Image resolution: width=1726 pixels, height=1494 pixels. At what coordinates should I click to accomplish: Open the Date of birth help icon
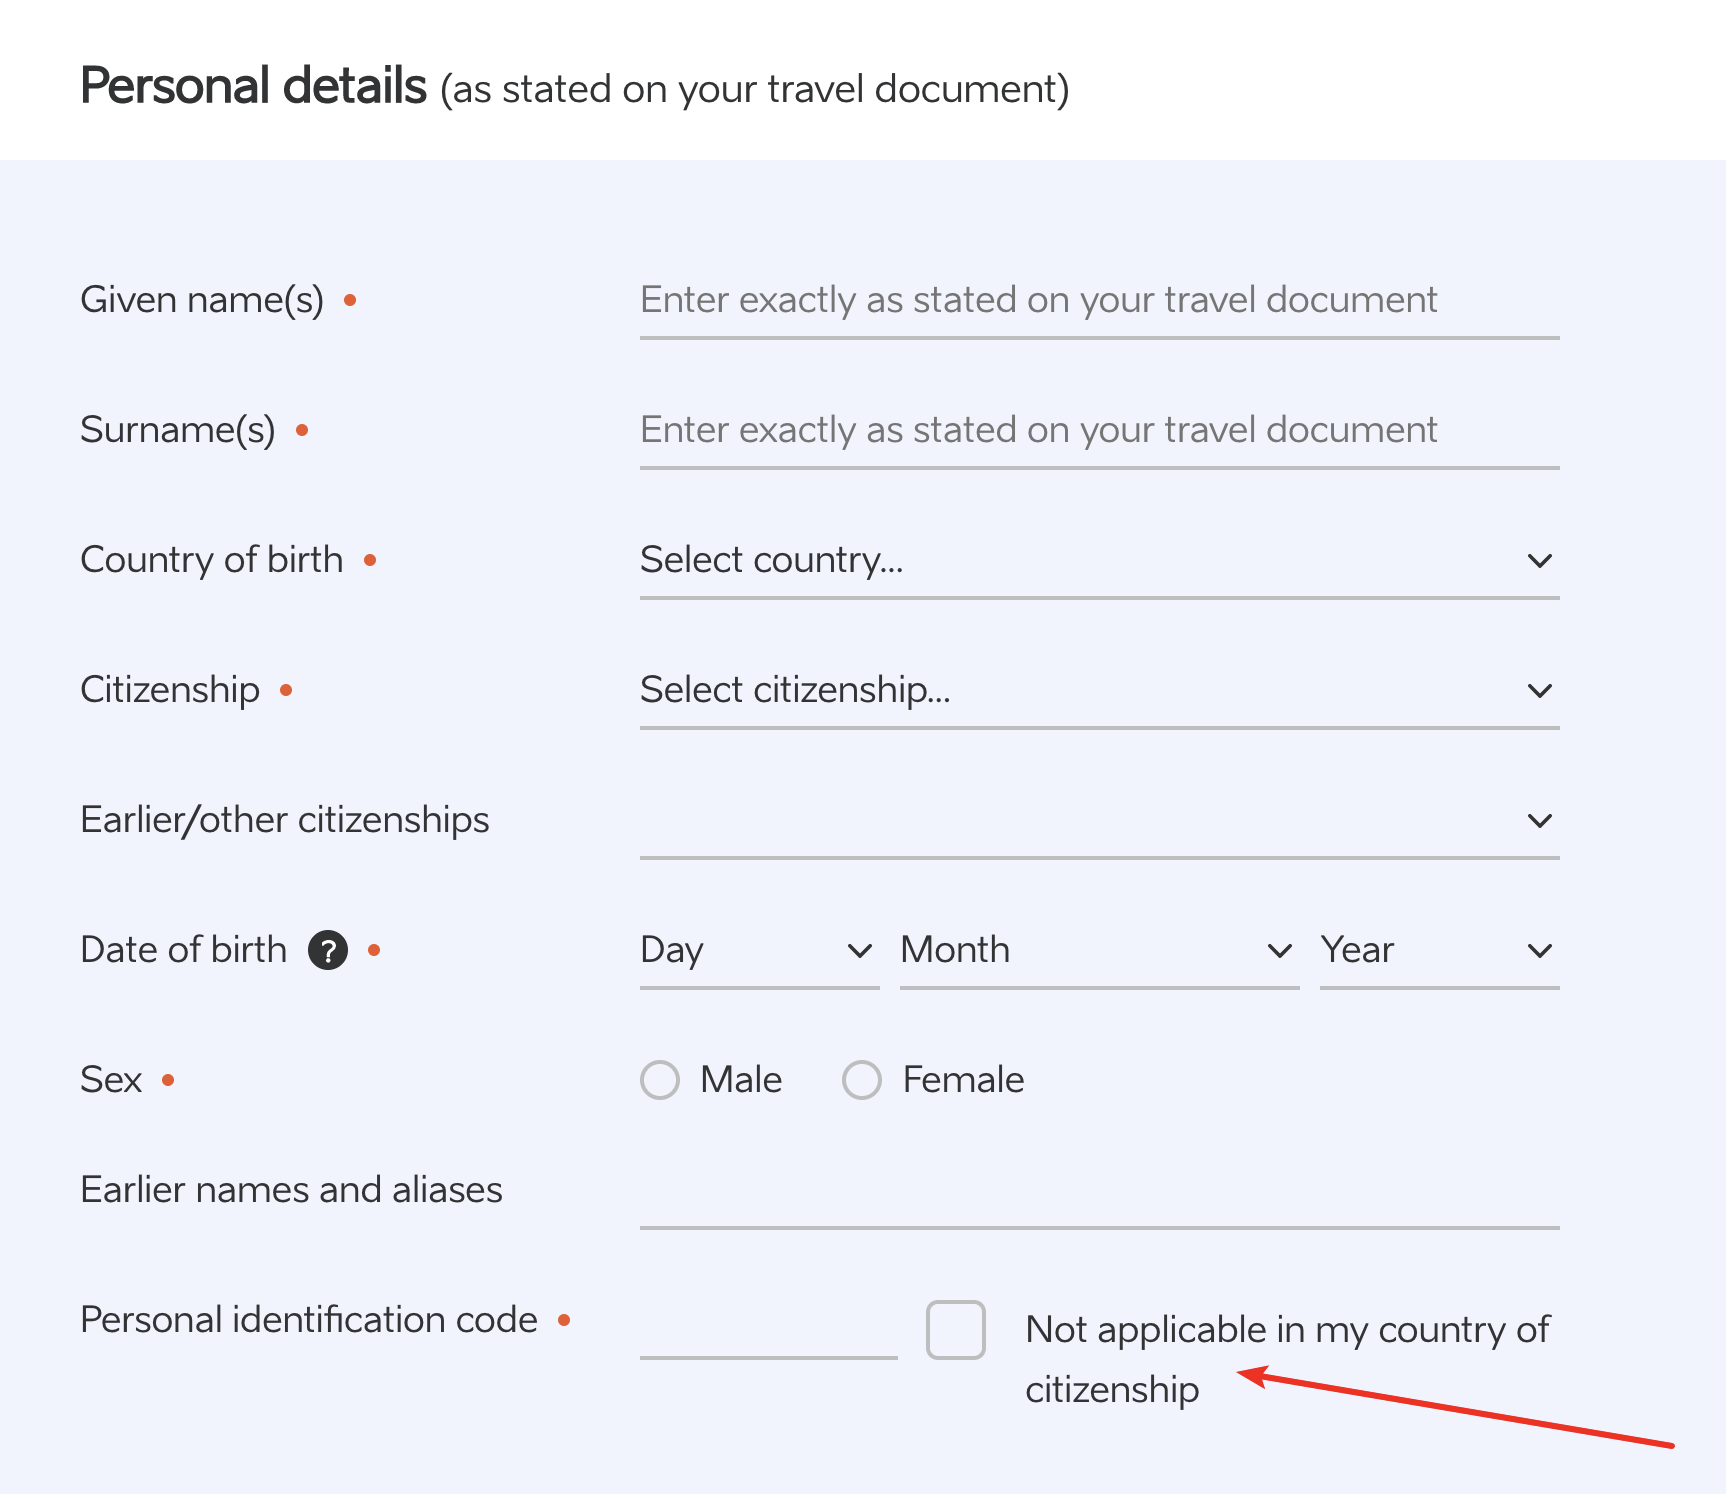(x=327, y=950)
